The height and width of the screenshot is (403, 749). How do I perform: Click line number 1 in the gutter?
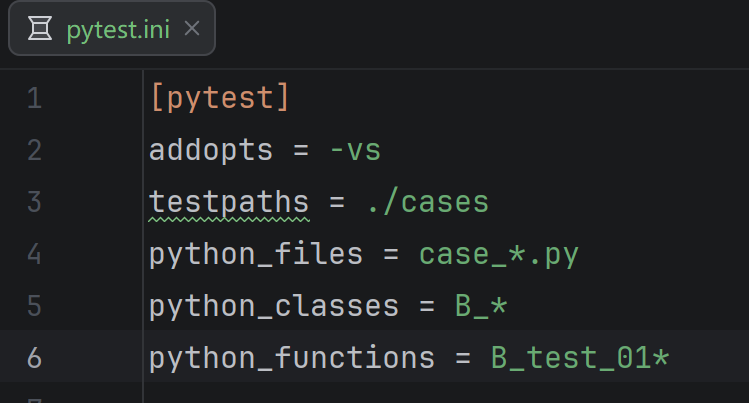pos(34,98)
